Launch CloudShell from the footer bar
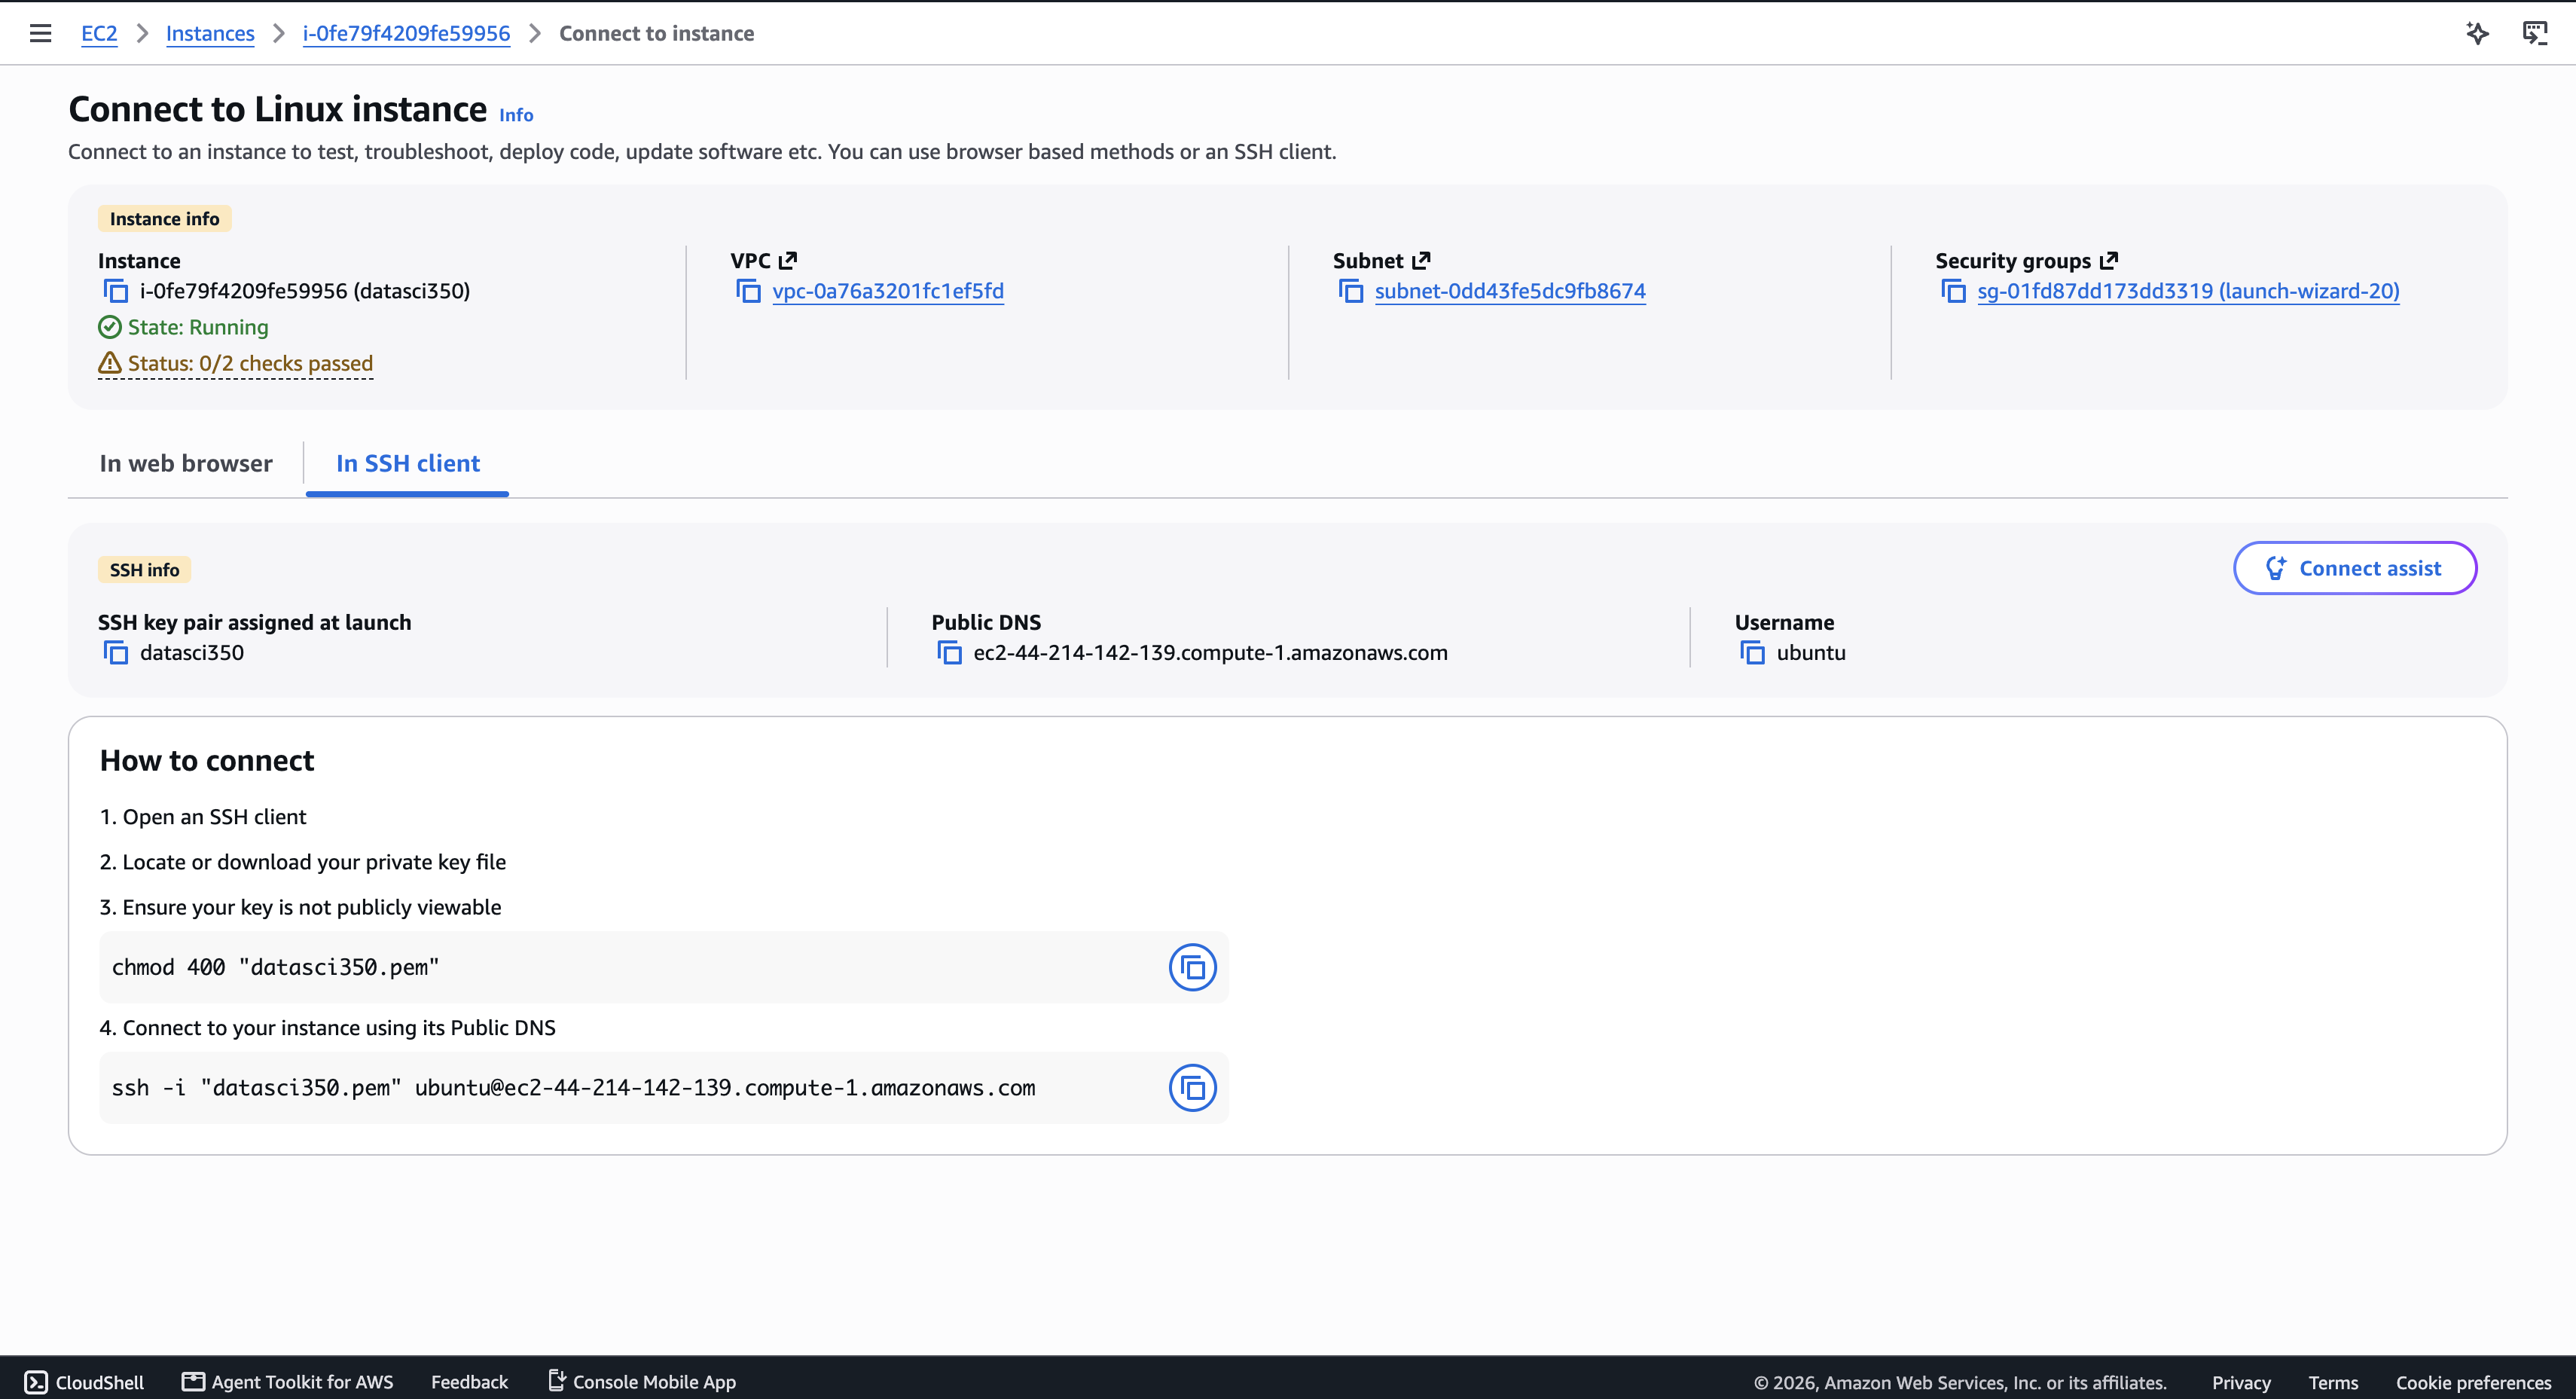 coord(85,1382)
